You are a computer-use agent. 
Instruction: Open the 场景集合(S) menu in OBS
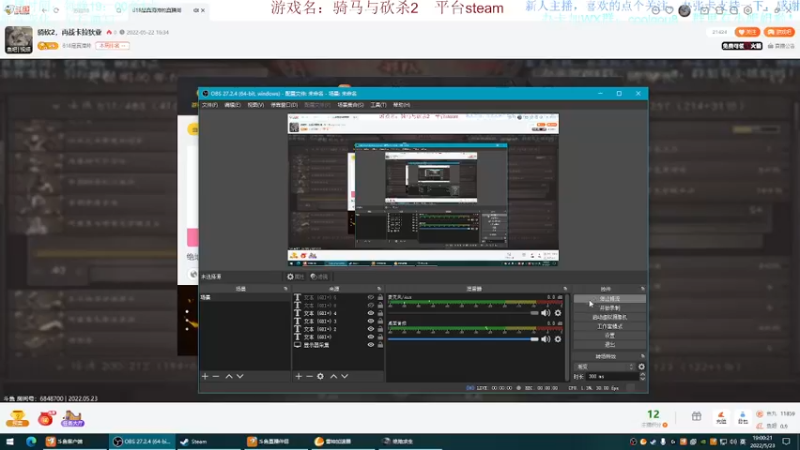point(351,105)
